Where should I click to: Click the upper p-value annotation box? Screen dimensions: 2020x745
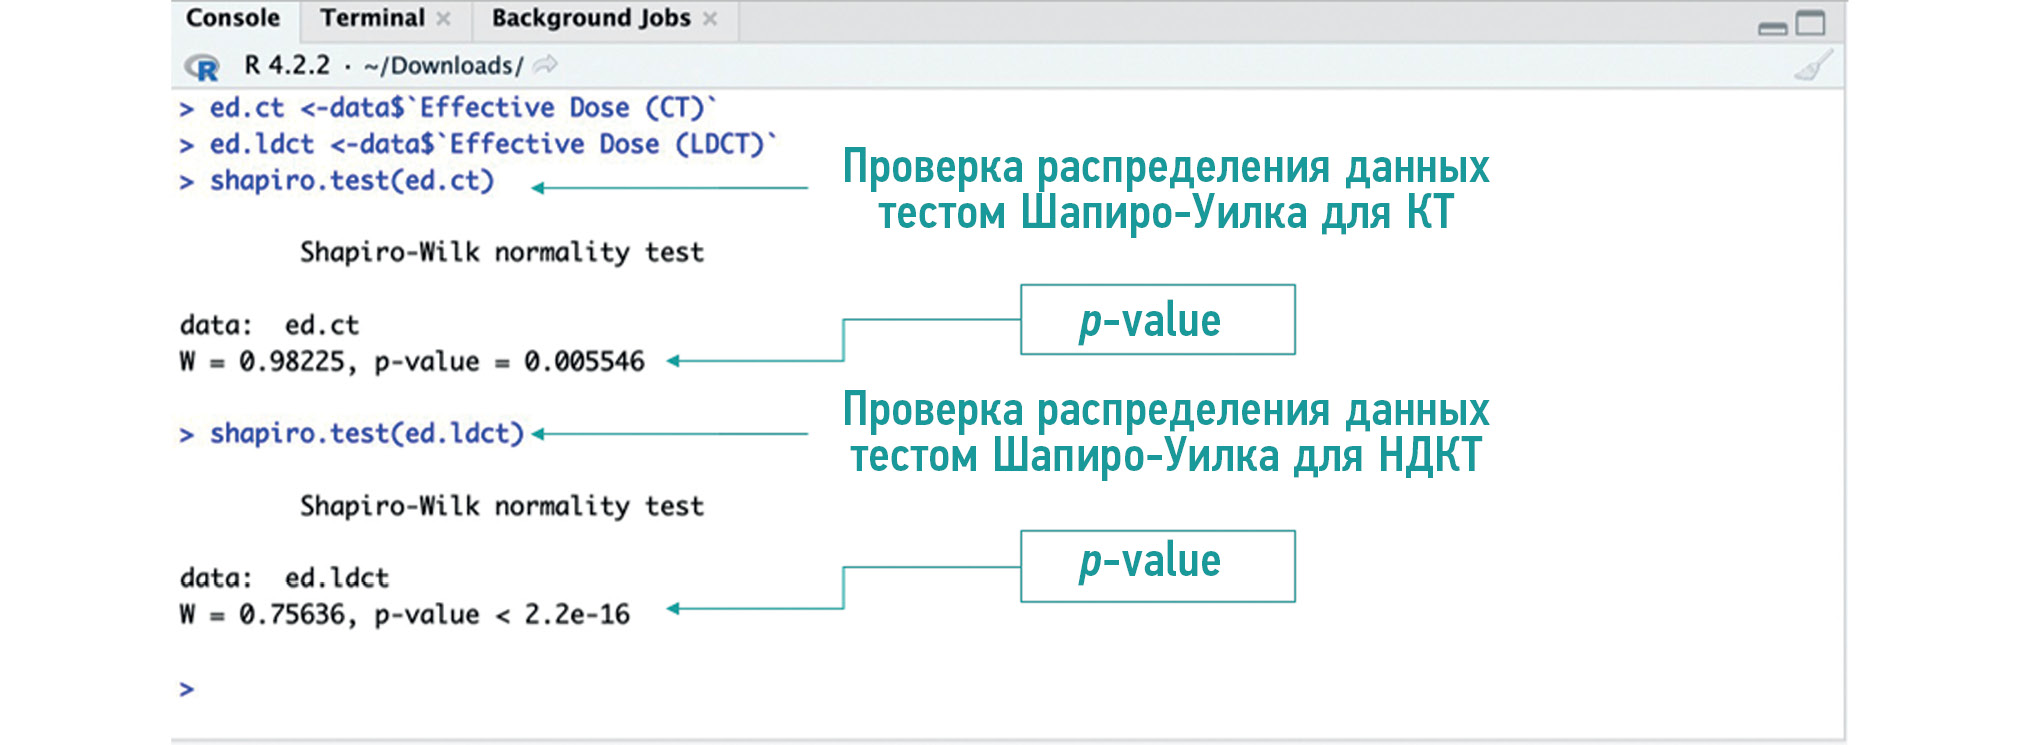[1157, 320]
